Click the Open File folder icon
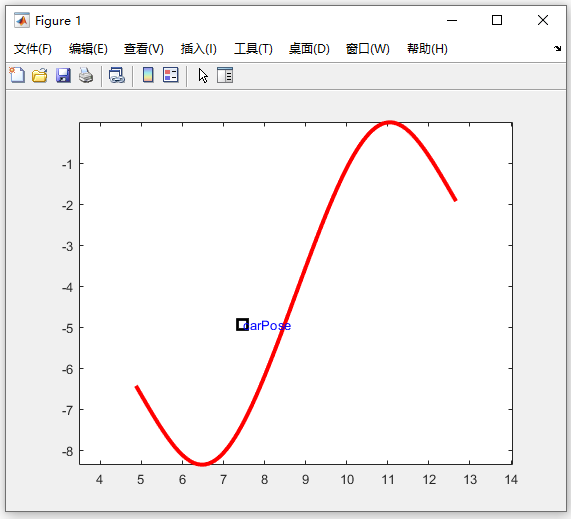 [x=40, y=75]
